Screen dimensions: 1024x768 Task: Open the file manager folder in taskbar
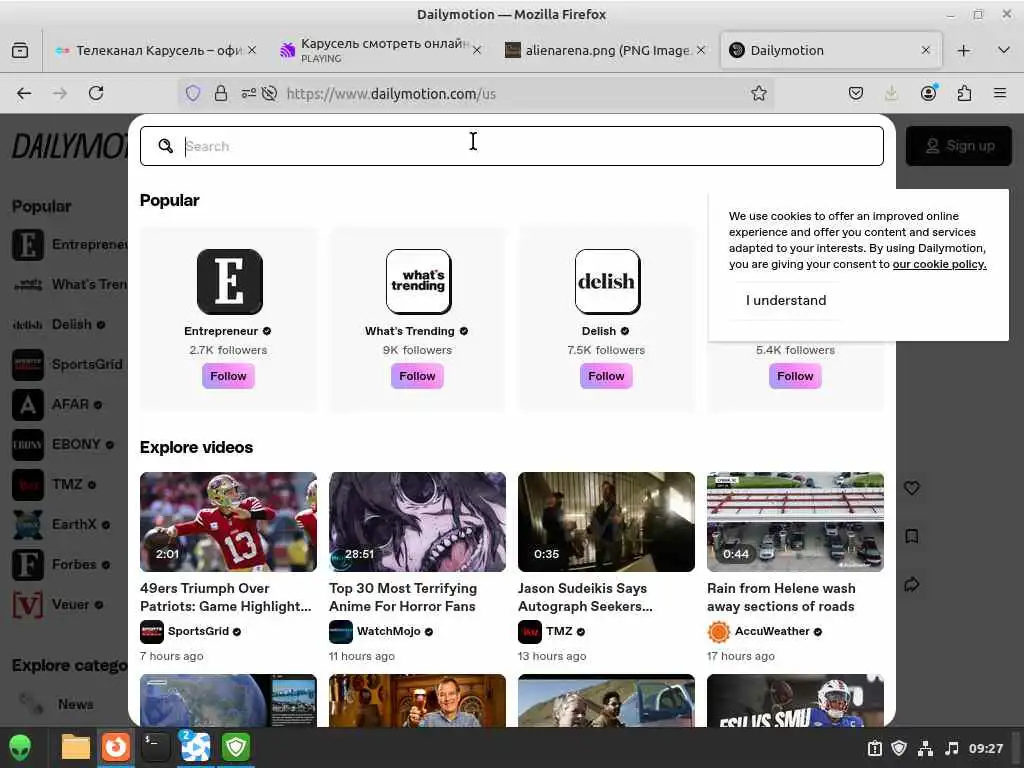[x=75, y=748]
